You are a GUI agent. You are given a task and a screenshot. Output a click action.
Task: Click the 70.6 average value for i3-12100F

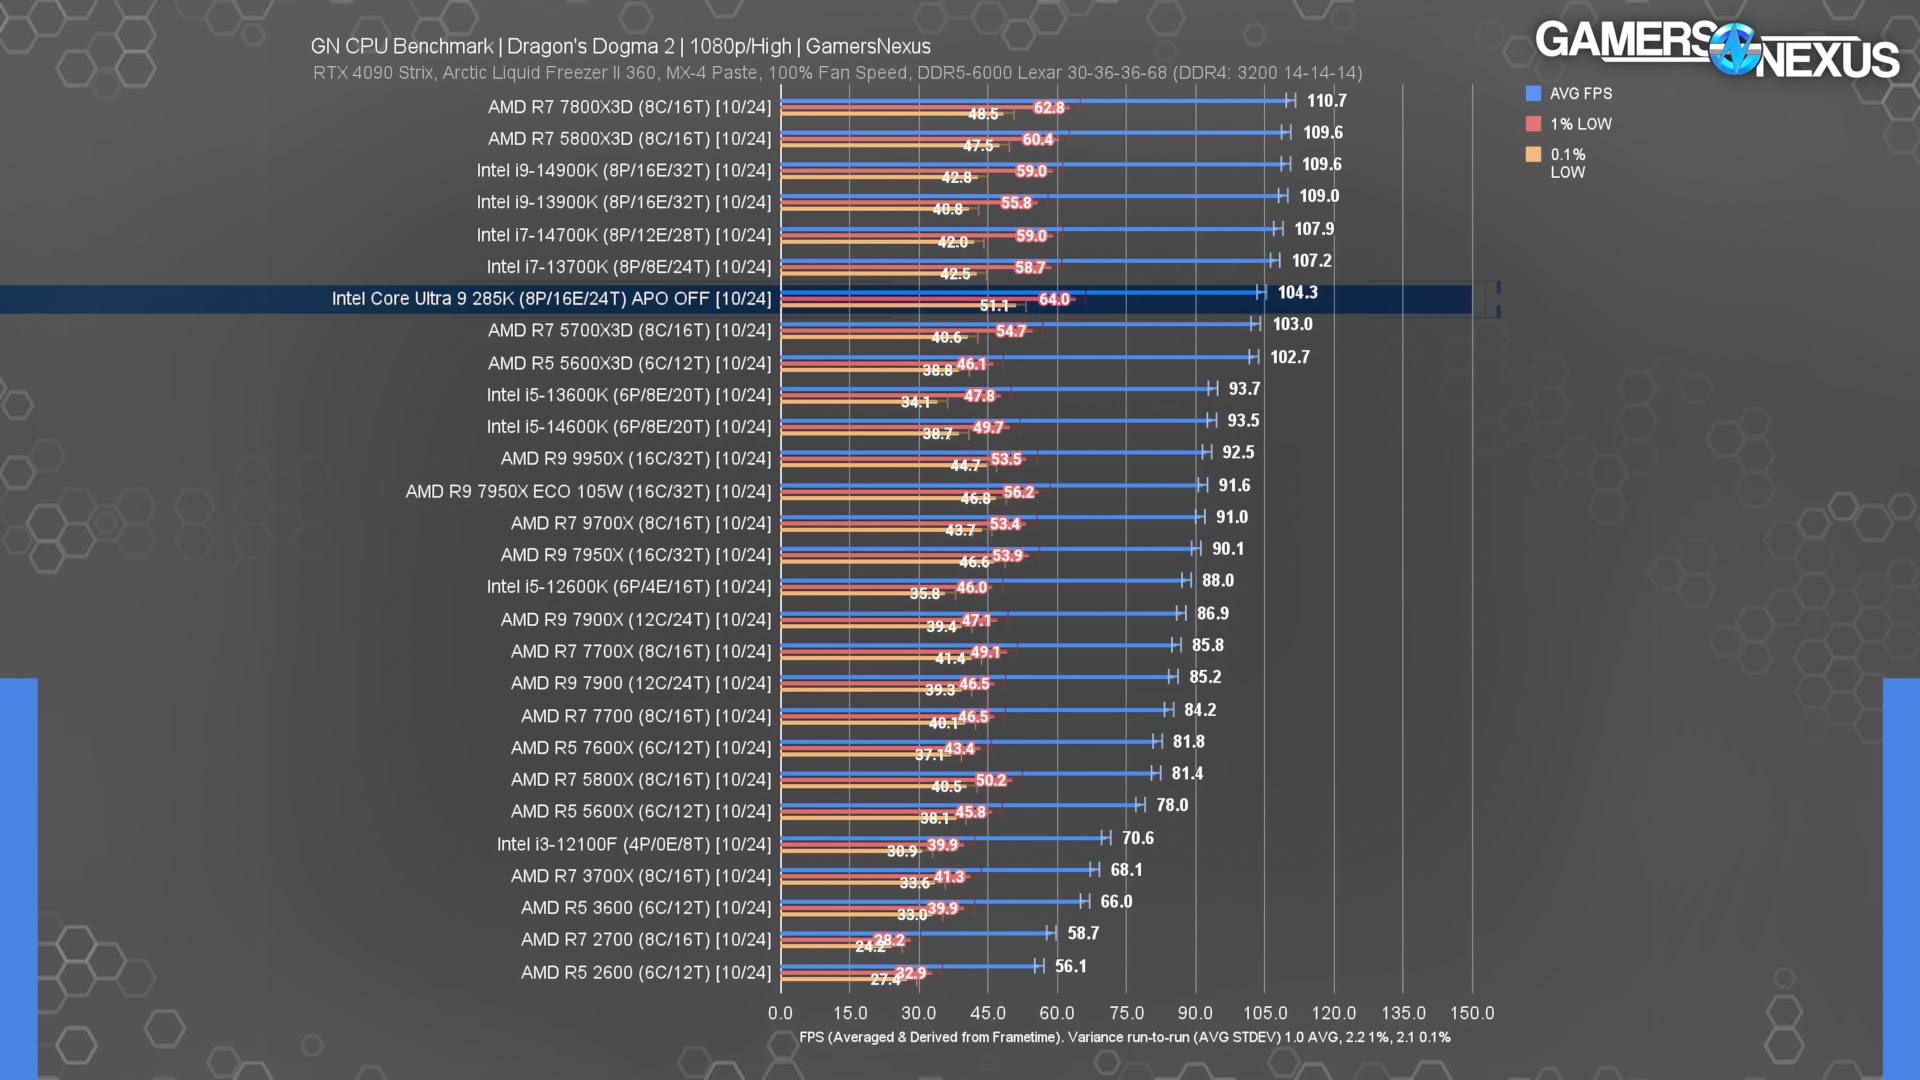pos(1137,838)
